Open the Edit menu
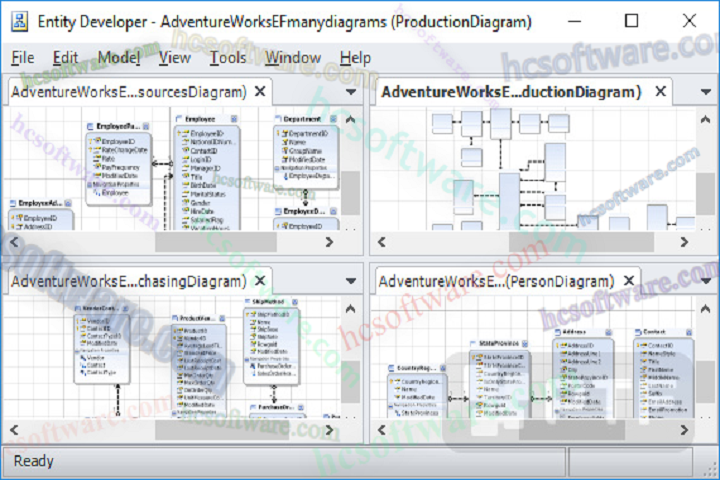 (65, 58)
